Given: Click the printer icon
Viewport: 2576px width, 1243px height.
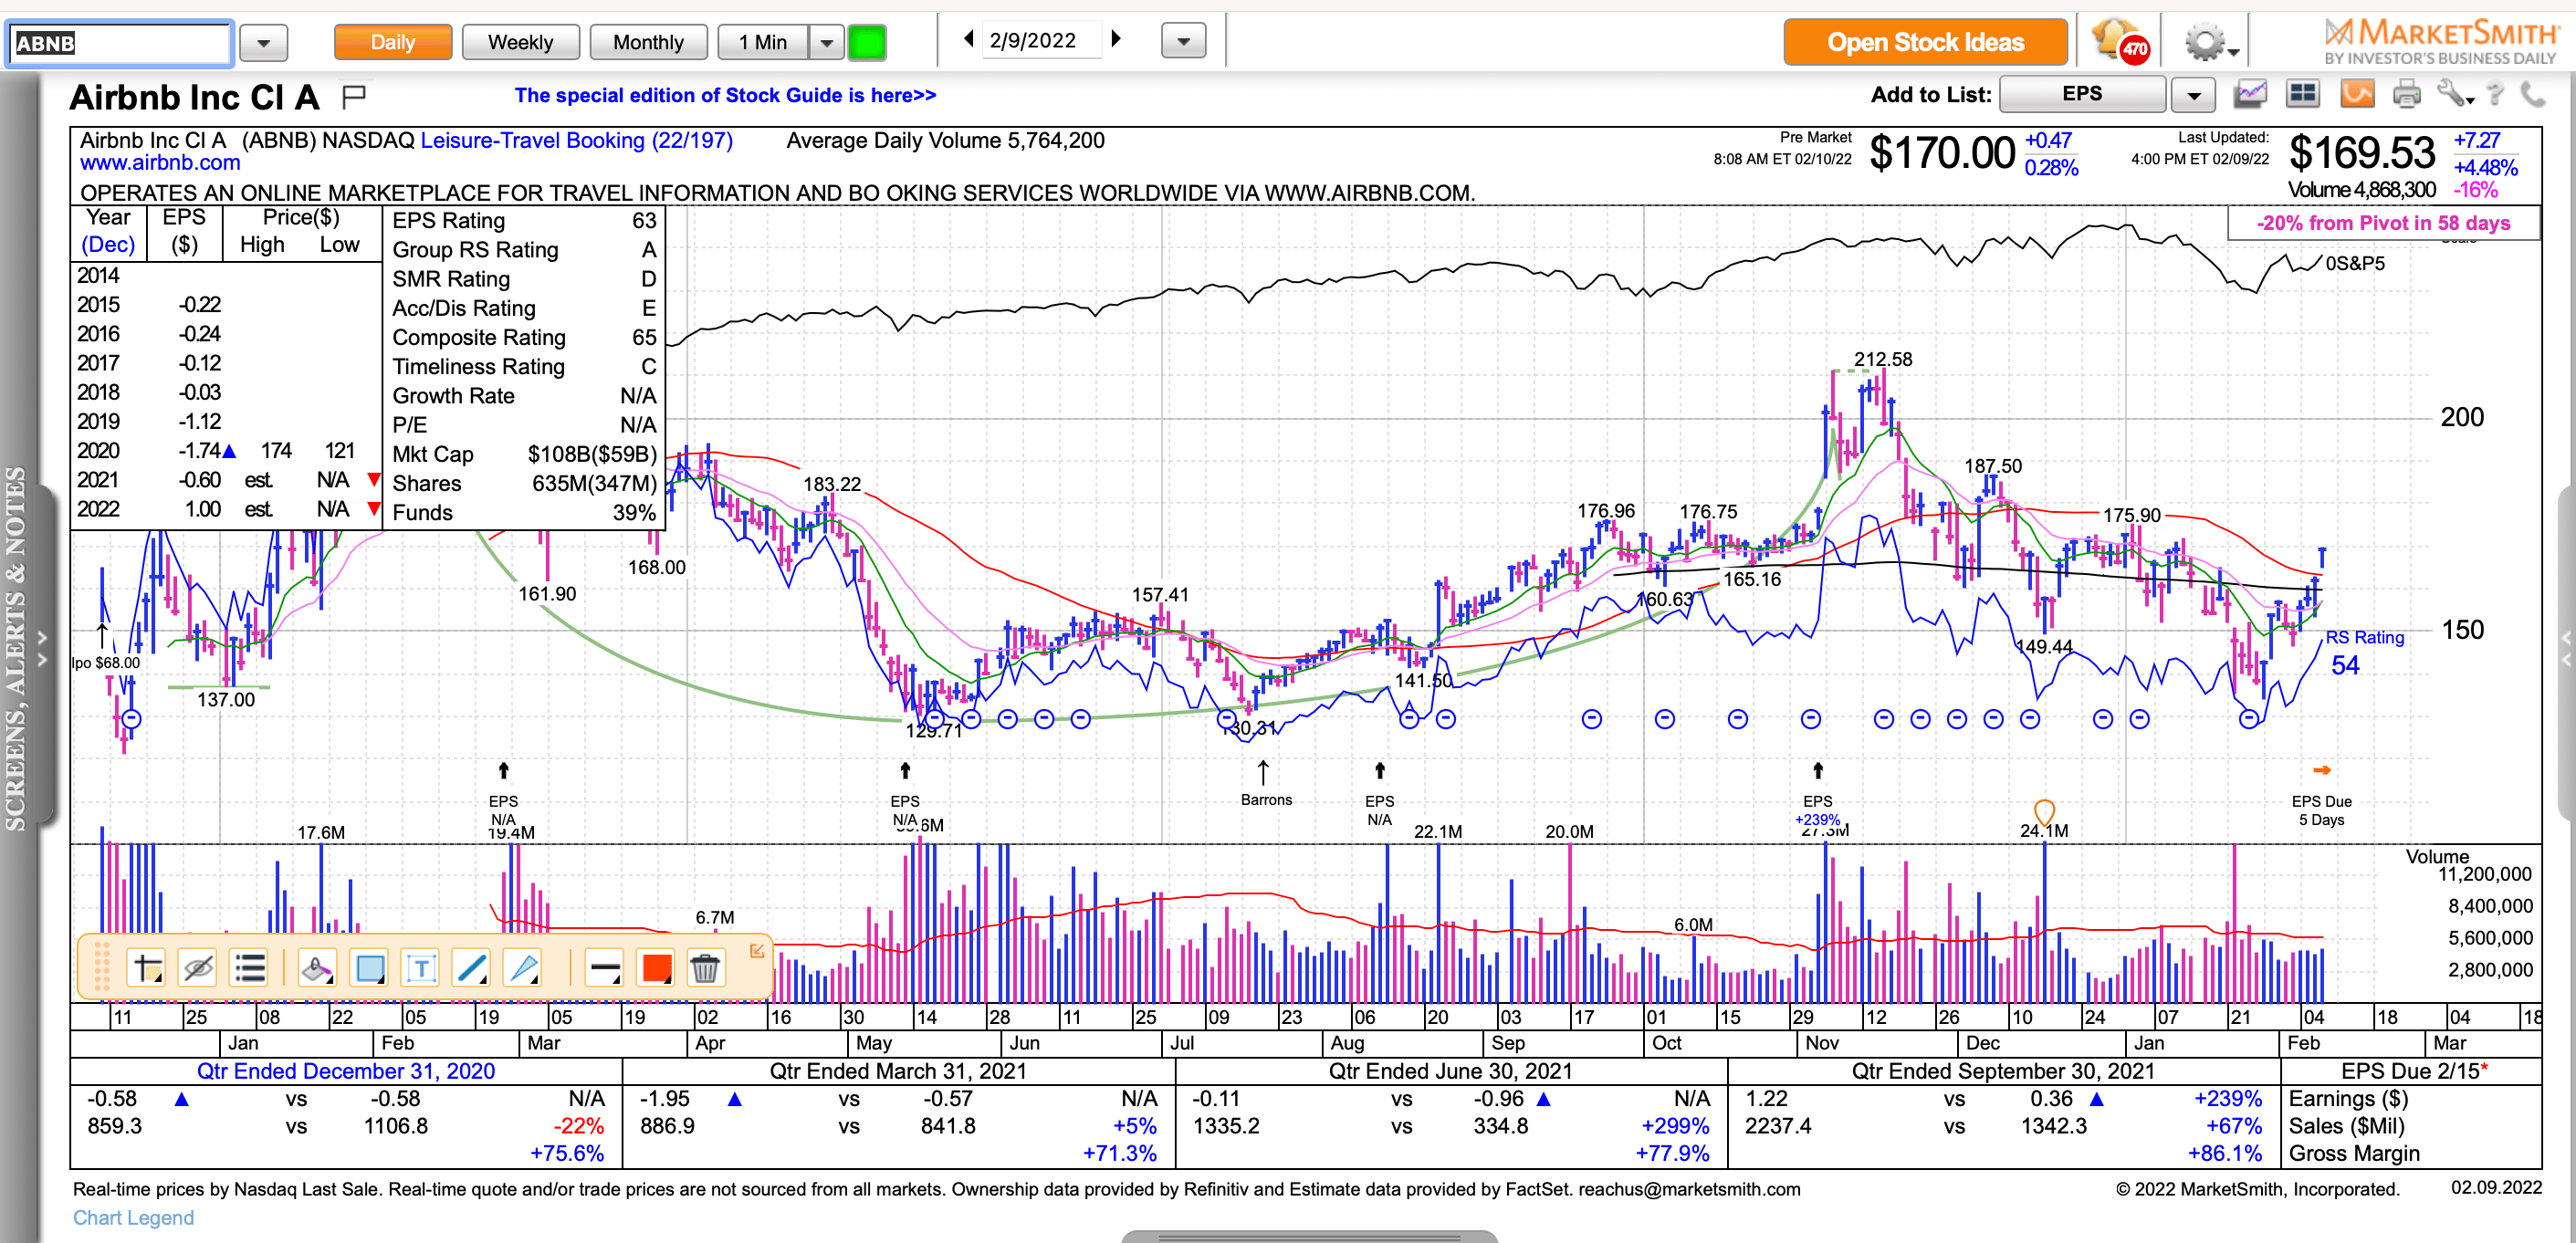Looking at the screenshot, I should (x=2406, y=94).
